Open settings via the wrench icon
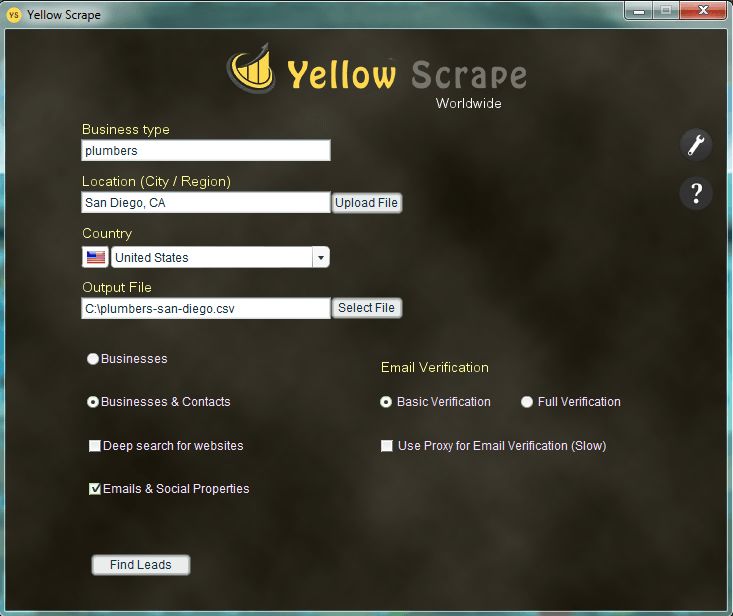 tap(696, 144)
